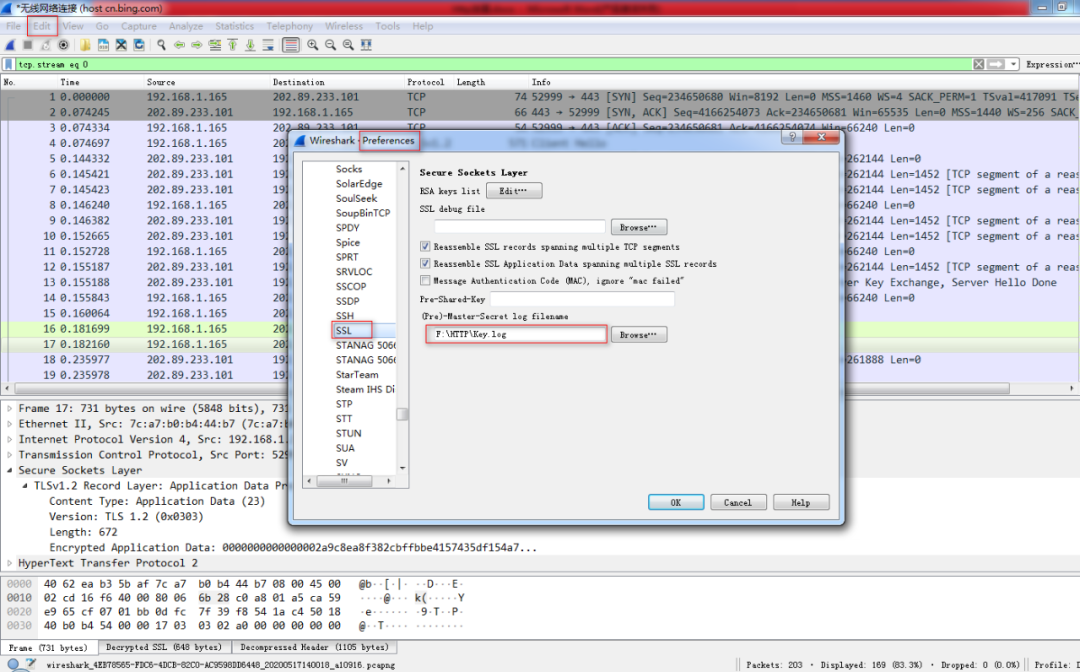Open the filter Expression button
This screenshot has height=672, width=1080.
1051,64
